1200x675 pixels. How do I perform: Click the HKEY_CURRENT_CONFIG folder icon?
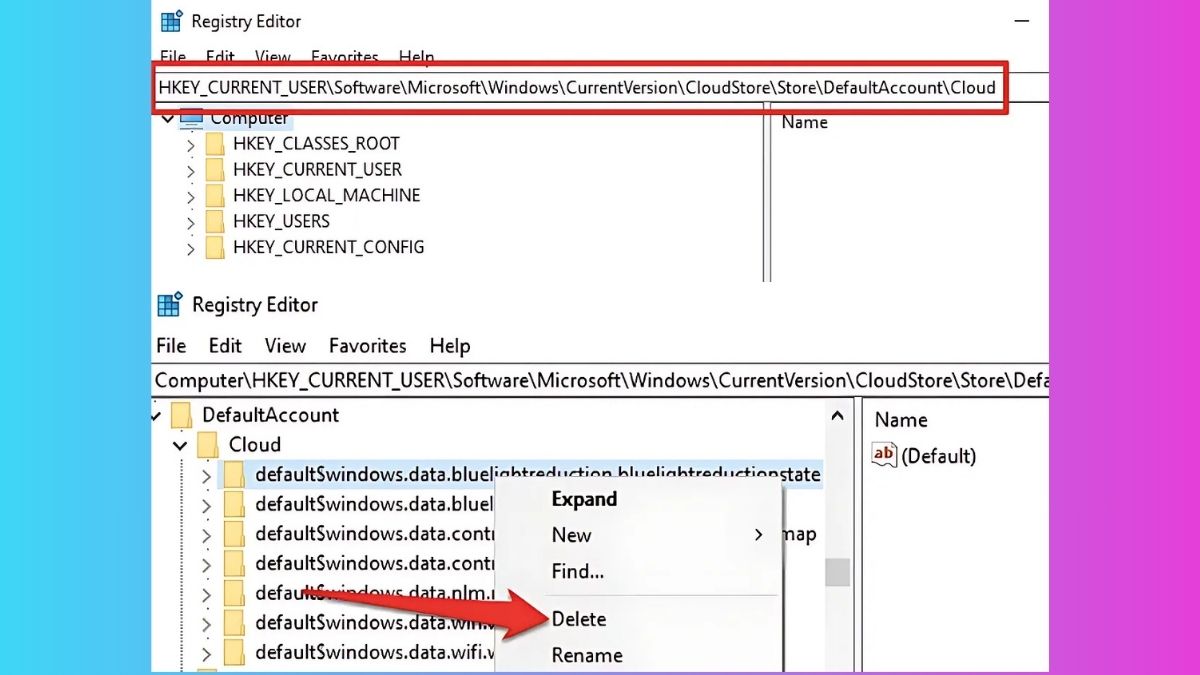point(215,247)
